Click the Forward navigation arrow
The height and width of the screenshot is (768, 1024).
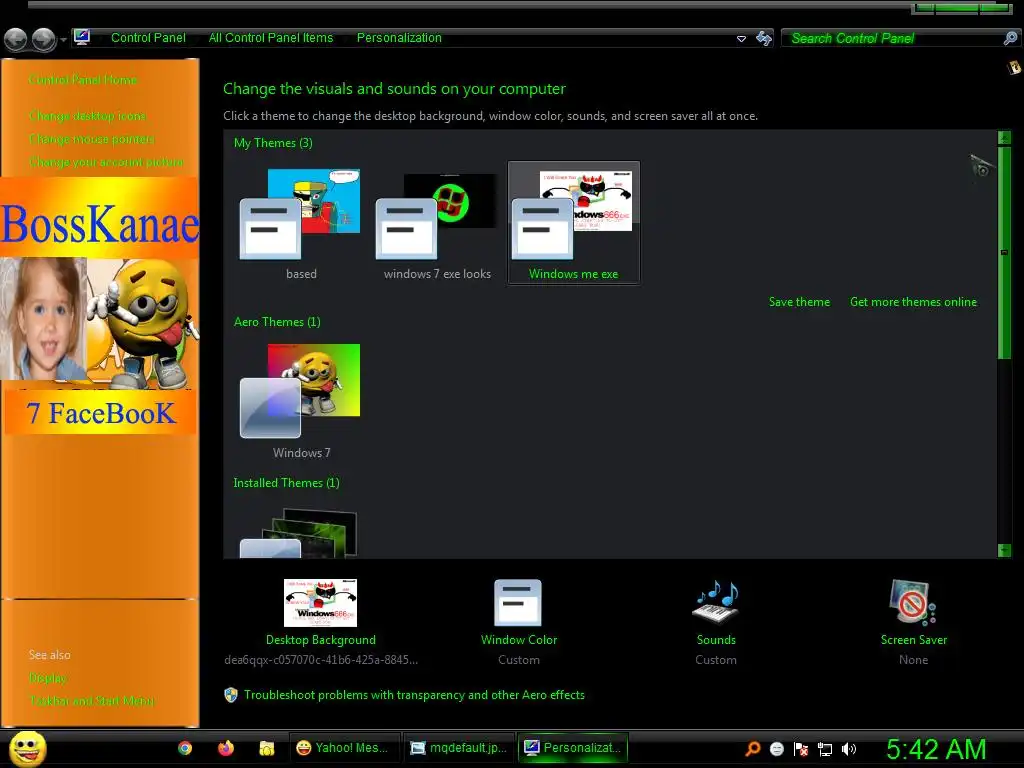click(x=44, y=39)
